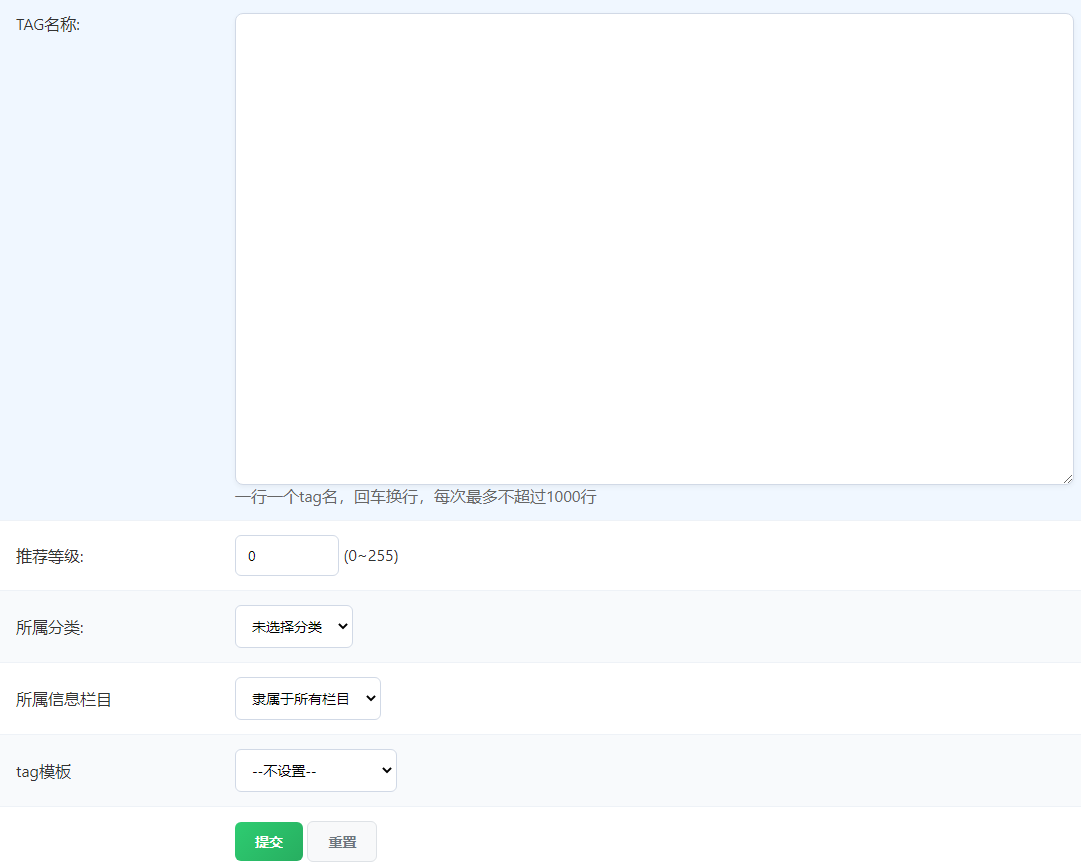Image resolution: width=1081 pixels, height=867 pixels.
Task: Click the textarea resize handle at bottom-right corner
Action: [1068, 477]
